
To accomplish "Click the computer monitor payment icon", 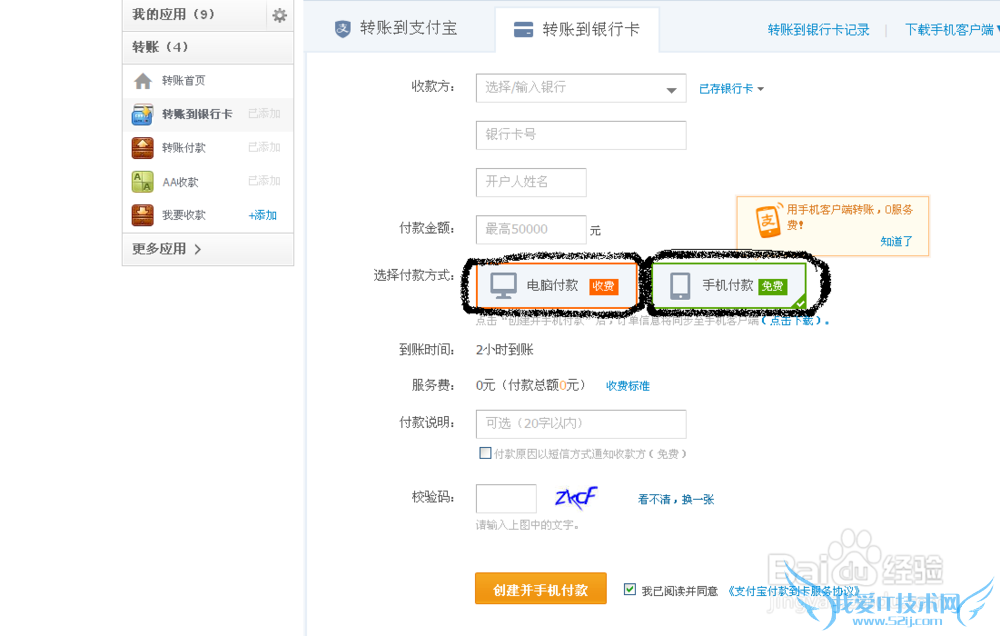I will click(503, 286).
